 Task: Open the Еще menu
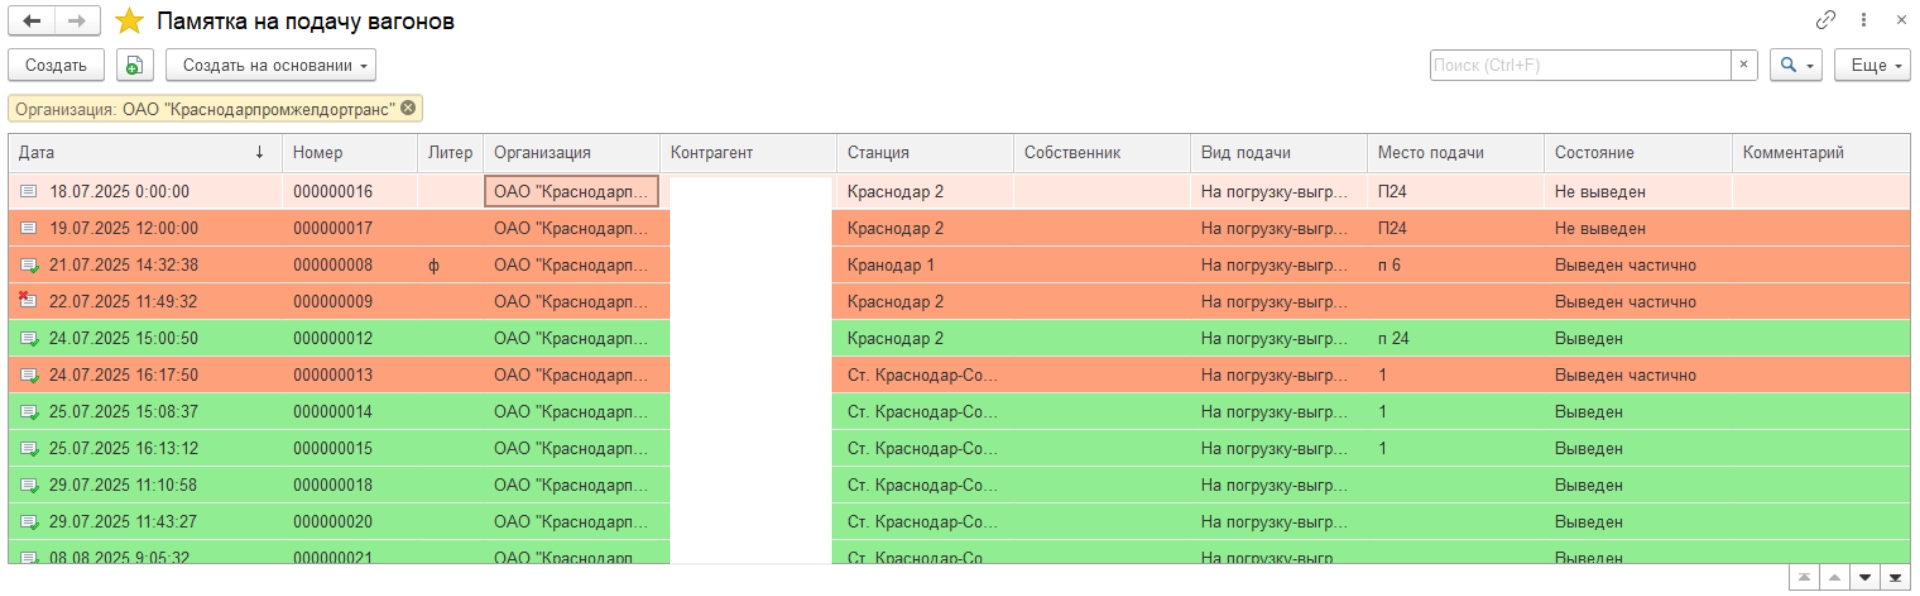pyautogui.click(x=1872, y=65)
